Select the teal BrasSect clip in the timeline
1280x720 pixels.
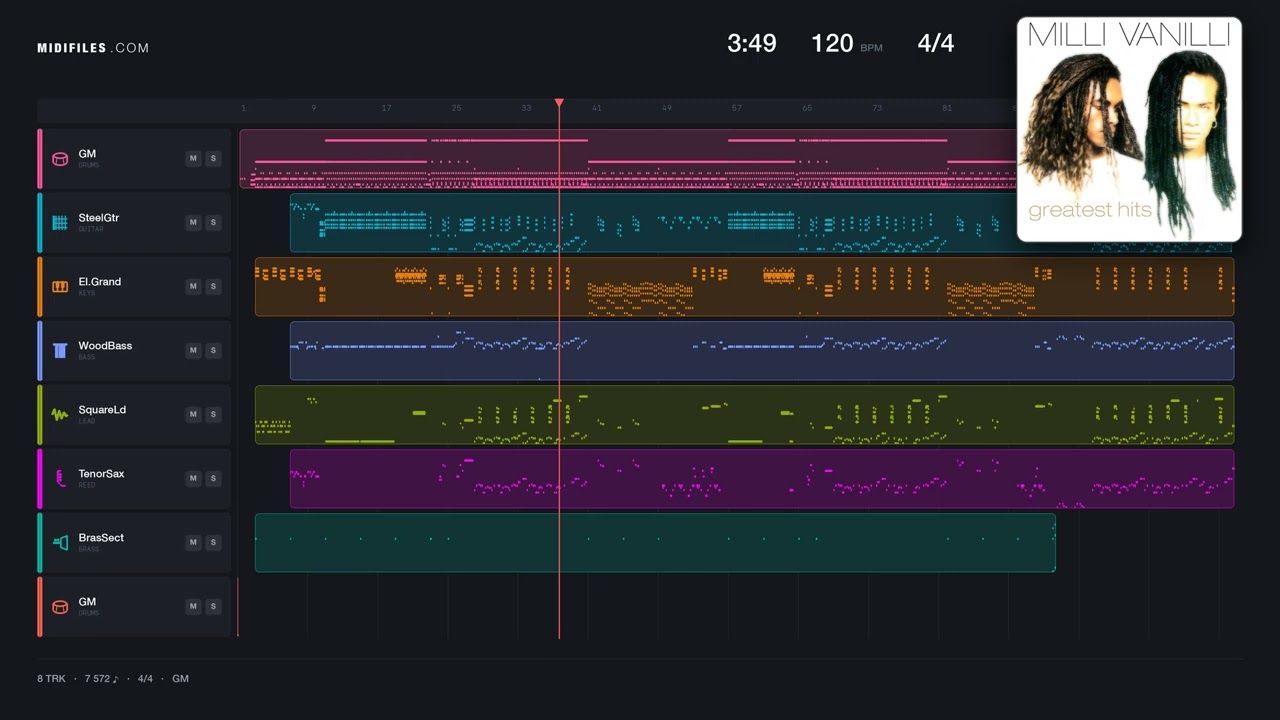pyautogui.click(x=655, y=543)
